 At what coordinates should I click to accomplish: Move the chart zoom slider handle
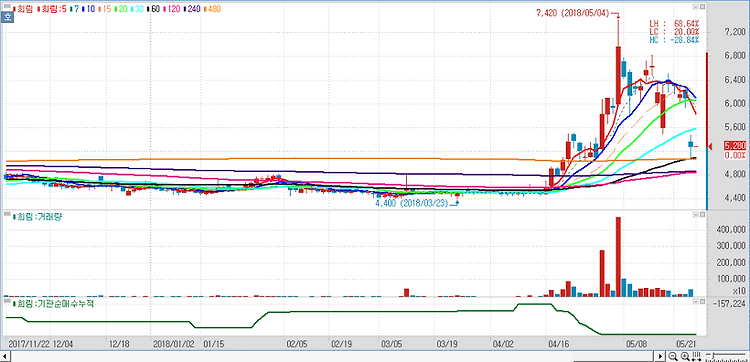tap(712, 356)
